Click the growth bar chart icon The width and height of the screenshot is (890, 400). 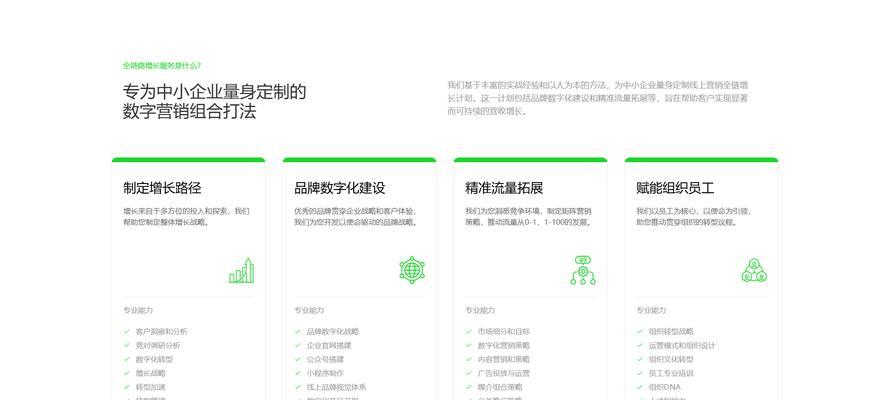coord(241,271)
